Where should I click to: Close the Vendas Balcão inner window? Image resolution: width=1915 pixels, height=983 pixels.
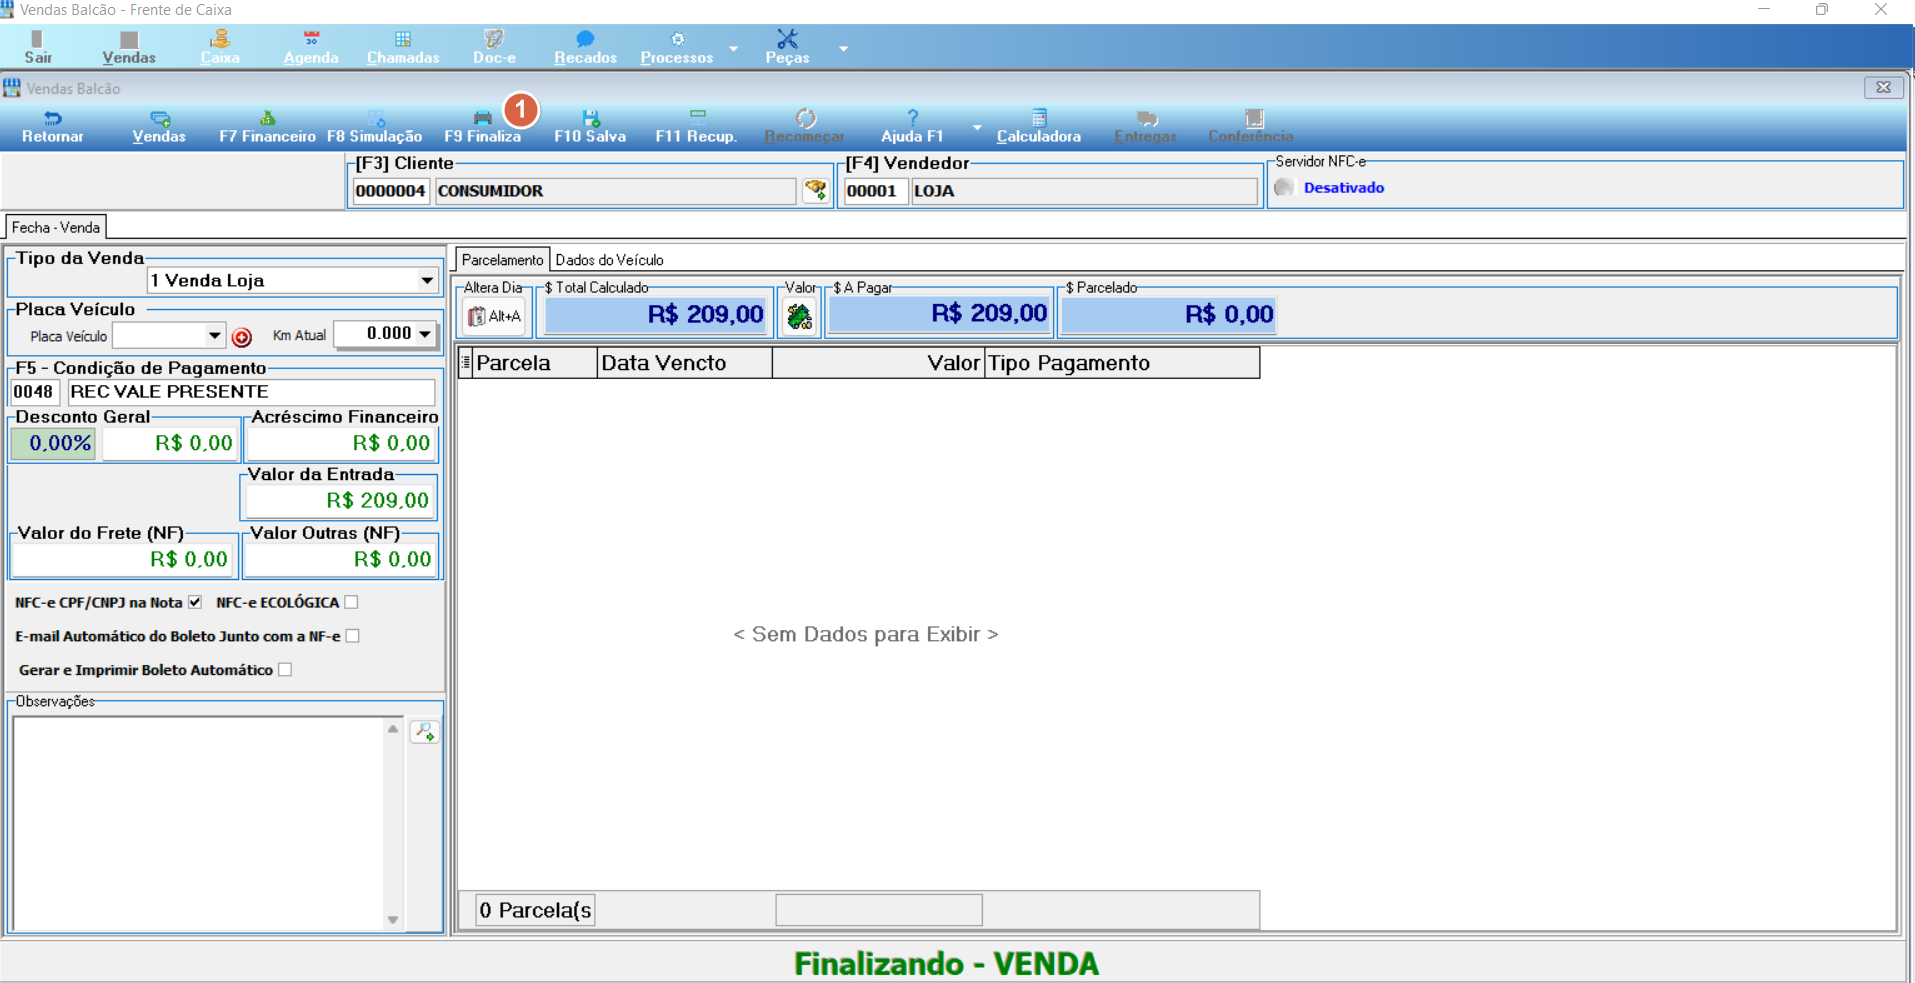[x=1883, y=87]
